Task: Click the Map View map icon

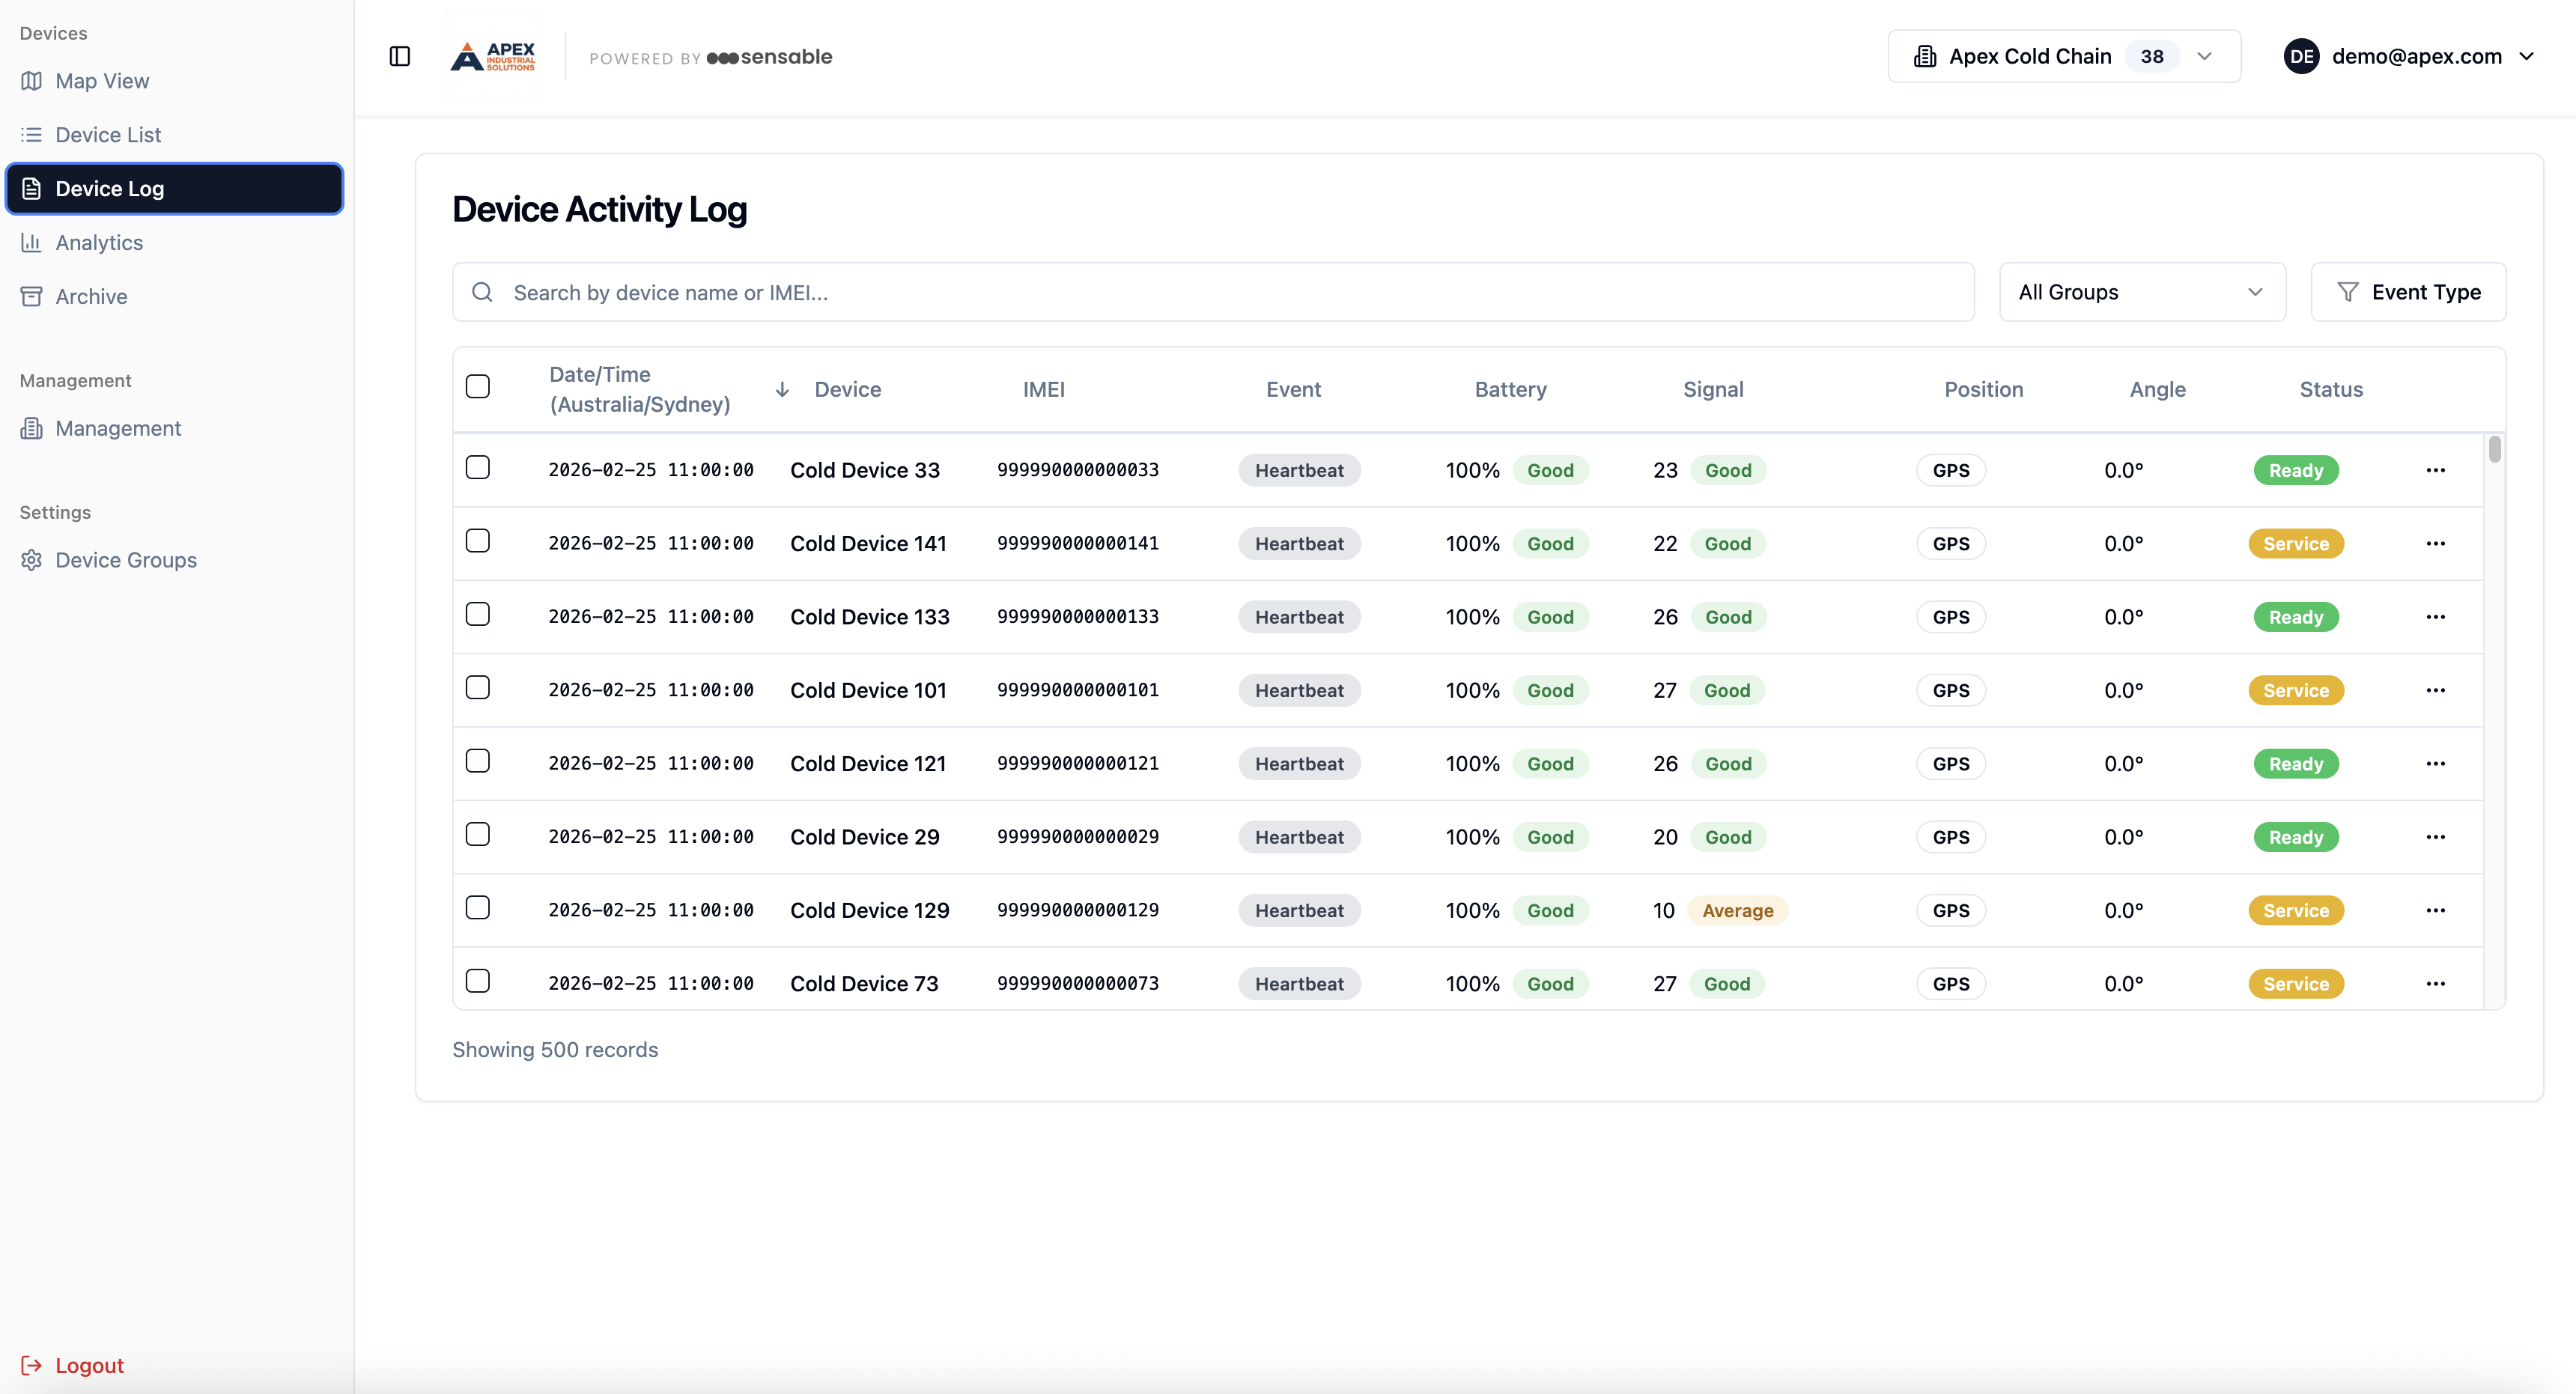Action: (32, 81)
